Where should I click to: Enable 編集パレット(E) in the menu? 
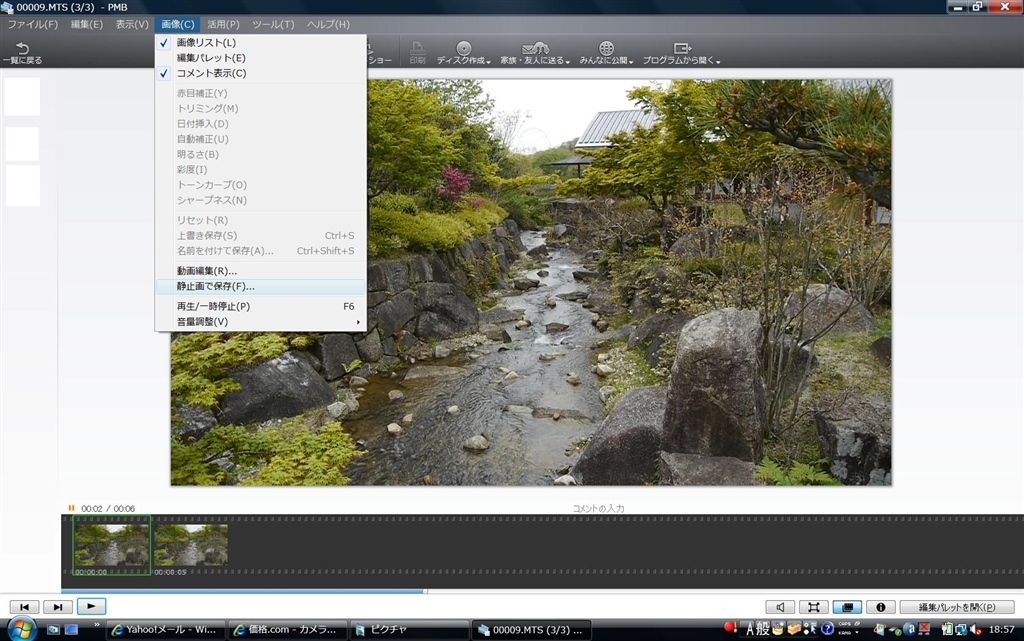210,58
